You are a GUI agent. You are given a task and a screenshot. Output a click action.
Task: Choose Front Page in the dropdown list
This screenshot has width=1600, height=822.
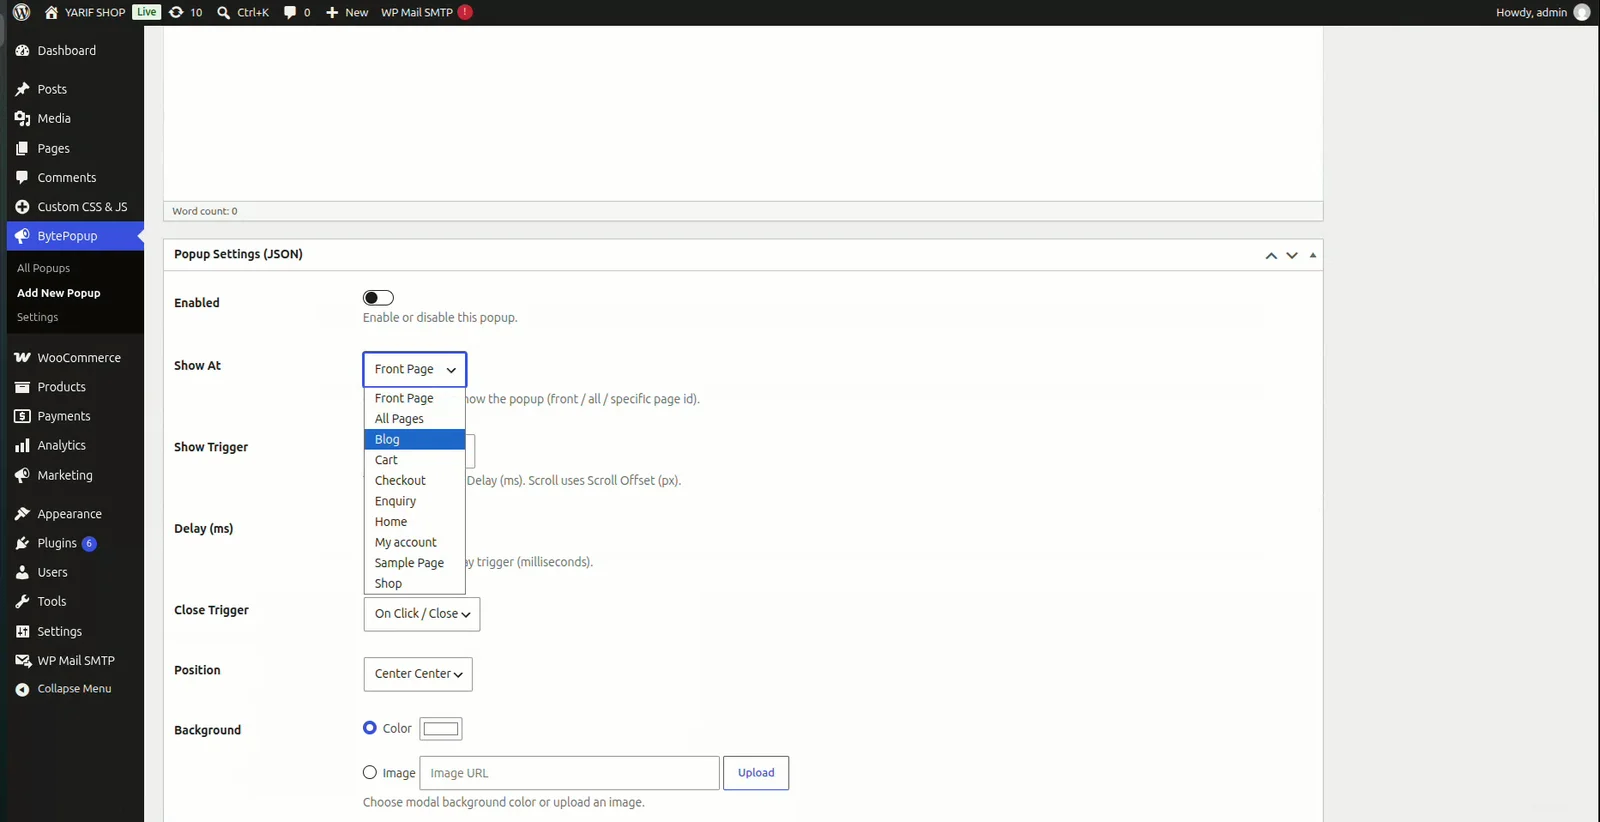pos(415,398)
